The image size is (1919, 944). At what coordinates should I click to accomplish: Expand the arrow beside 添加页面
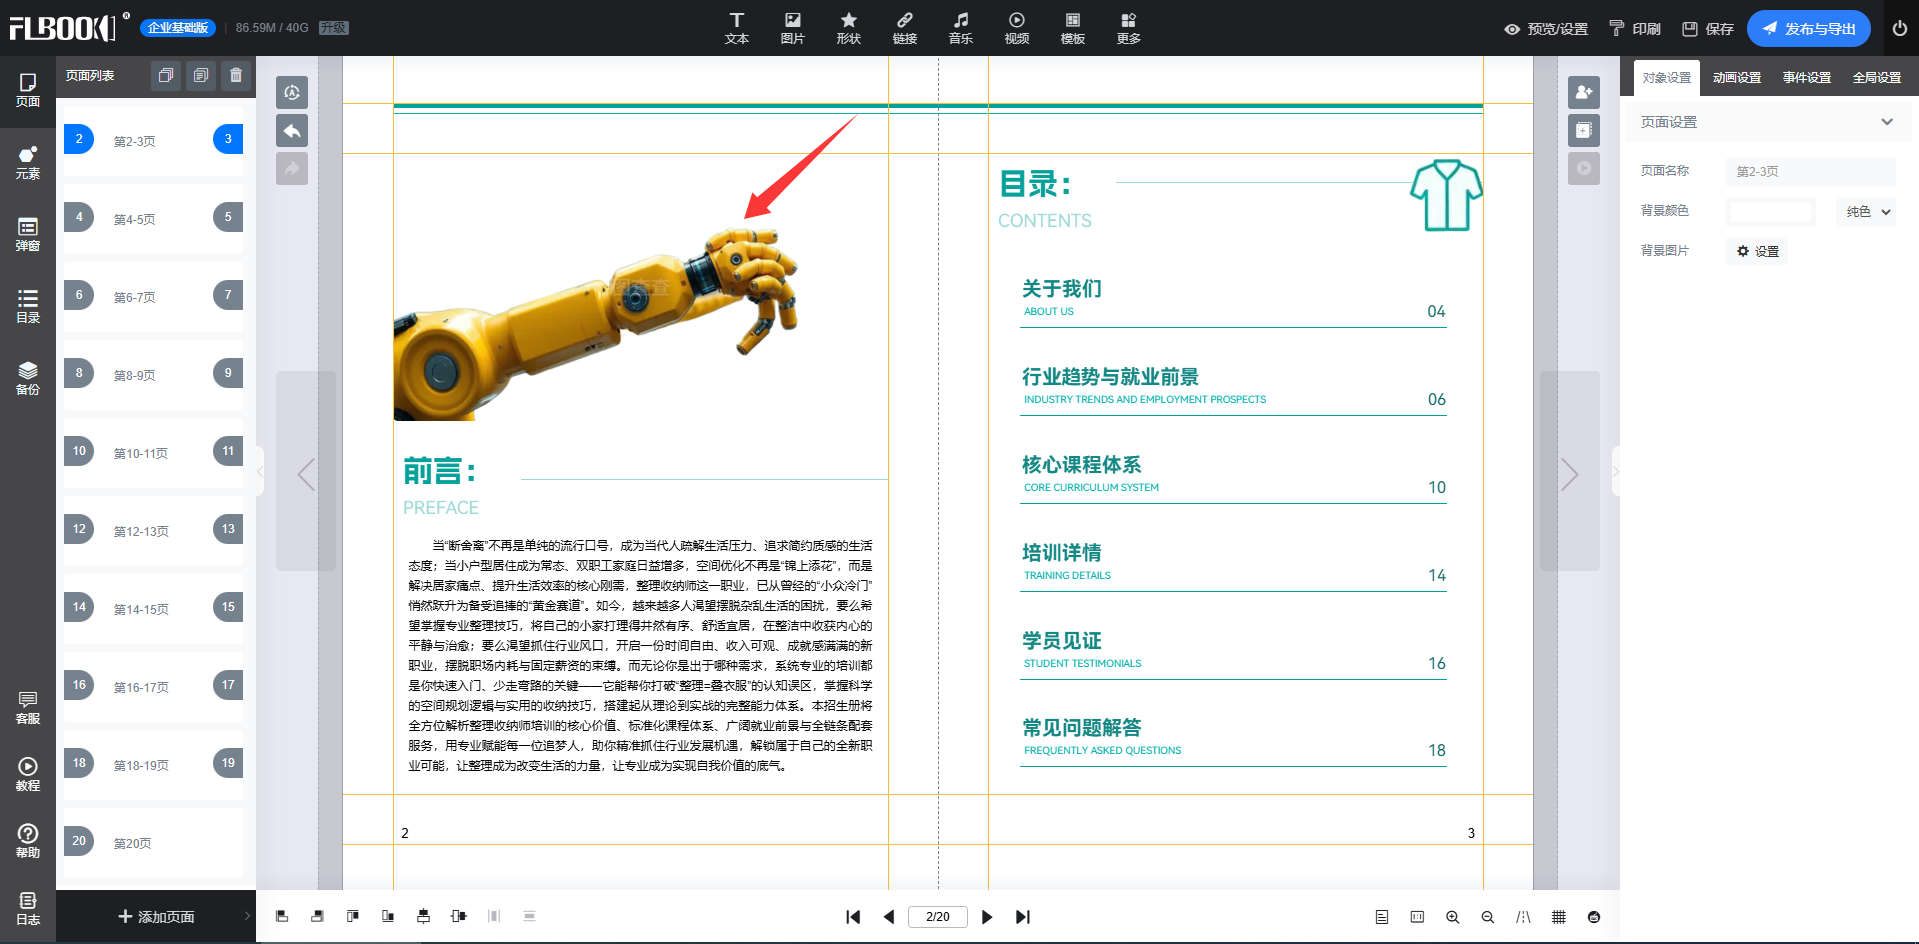pos(247,916)
